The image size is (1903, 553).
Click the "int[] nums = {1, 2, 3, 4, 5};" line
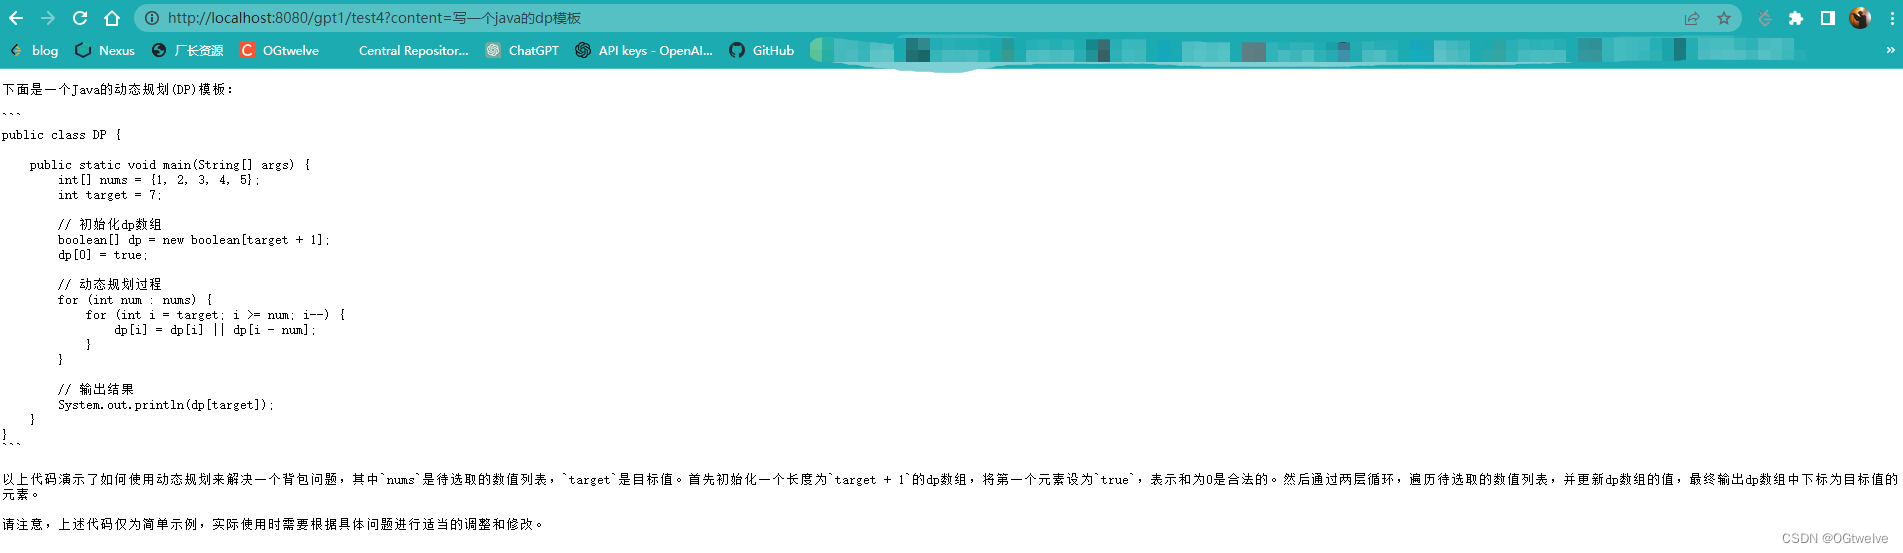pos(158,180)
